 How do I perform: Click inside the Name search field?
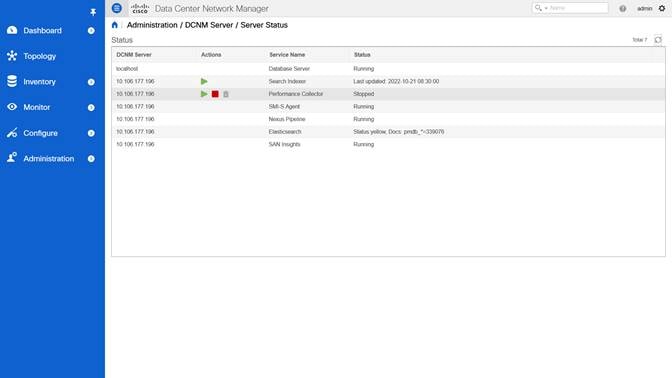(578, 8)
